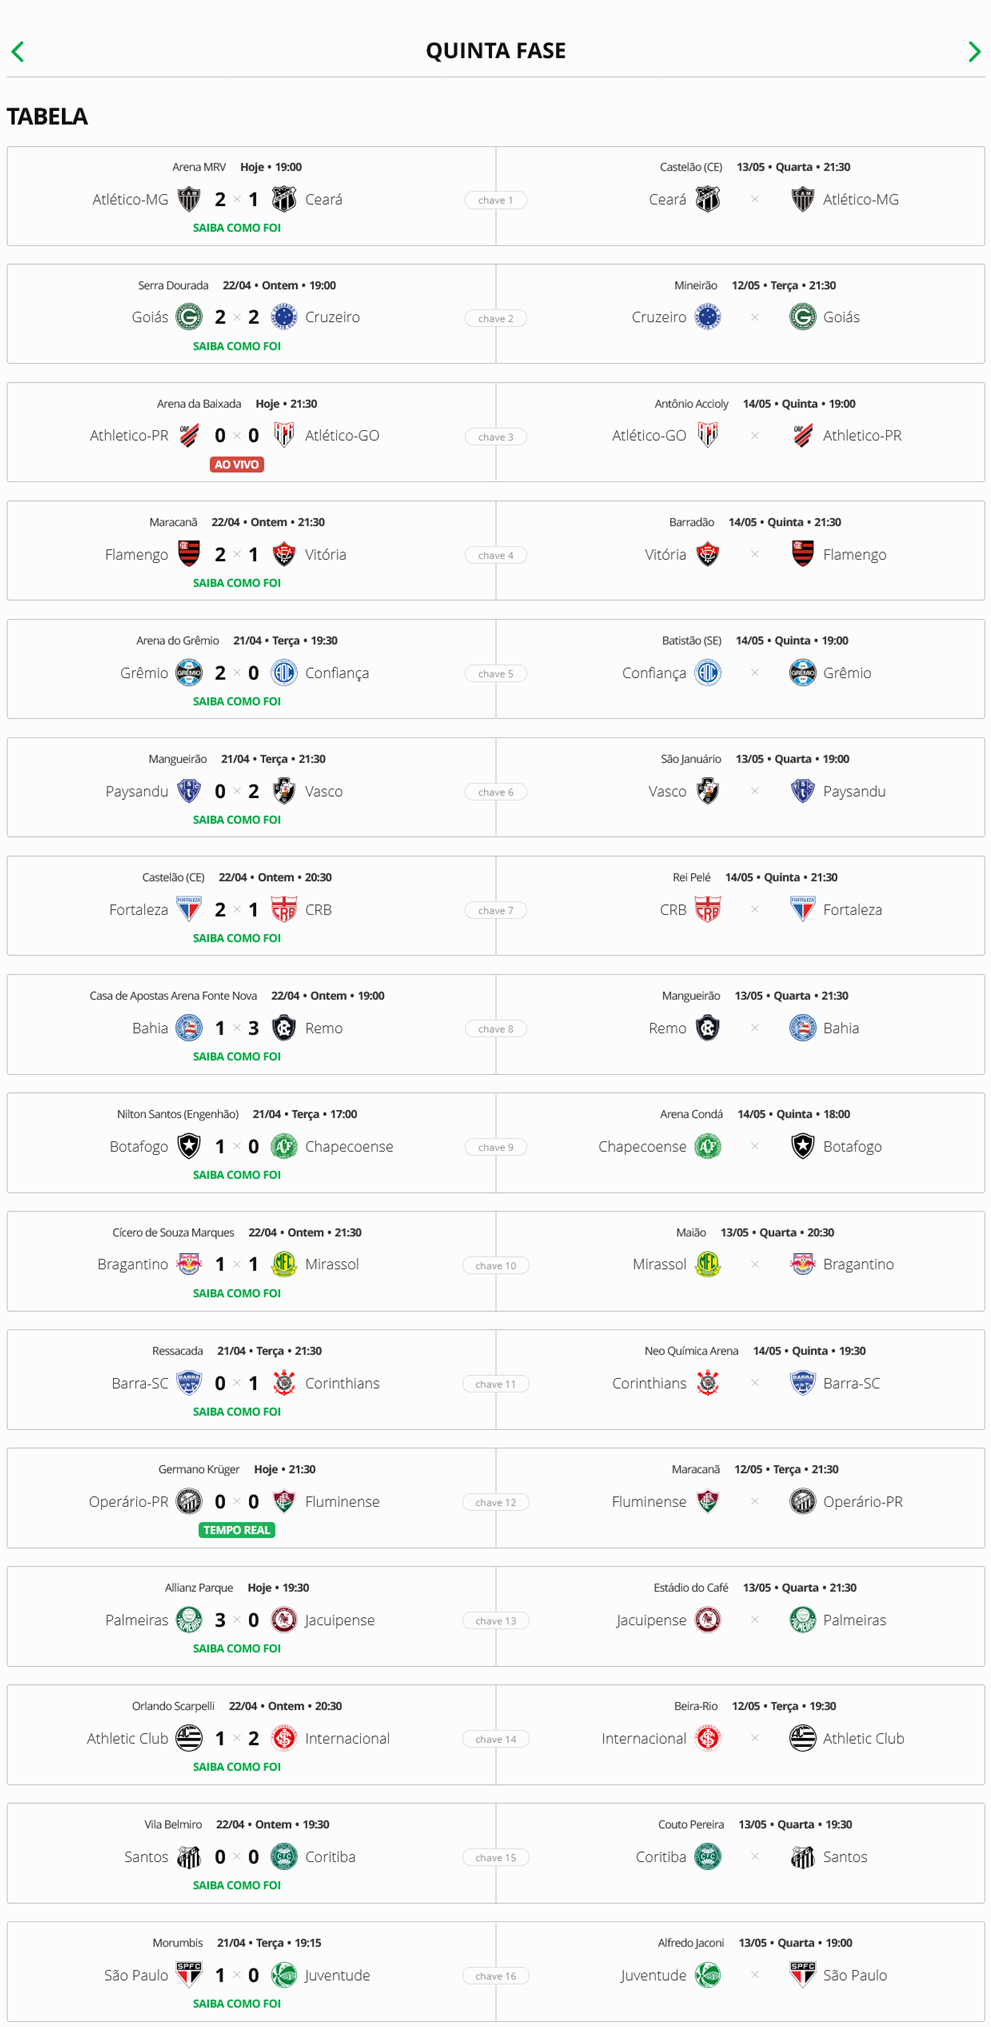
Task: Click the Santos crest in chave 15
Action: coord(185,1856)
